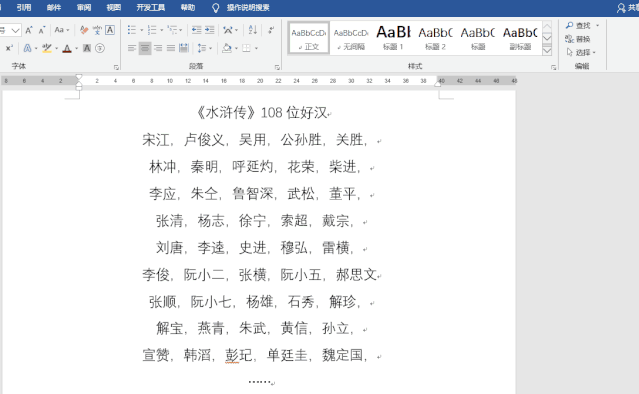Click the first line indent marker on ruler
639x394 pixels.
[79, 77]
